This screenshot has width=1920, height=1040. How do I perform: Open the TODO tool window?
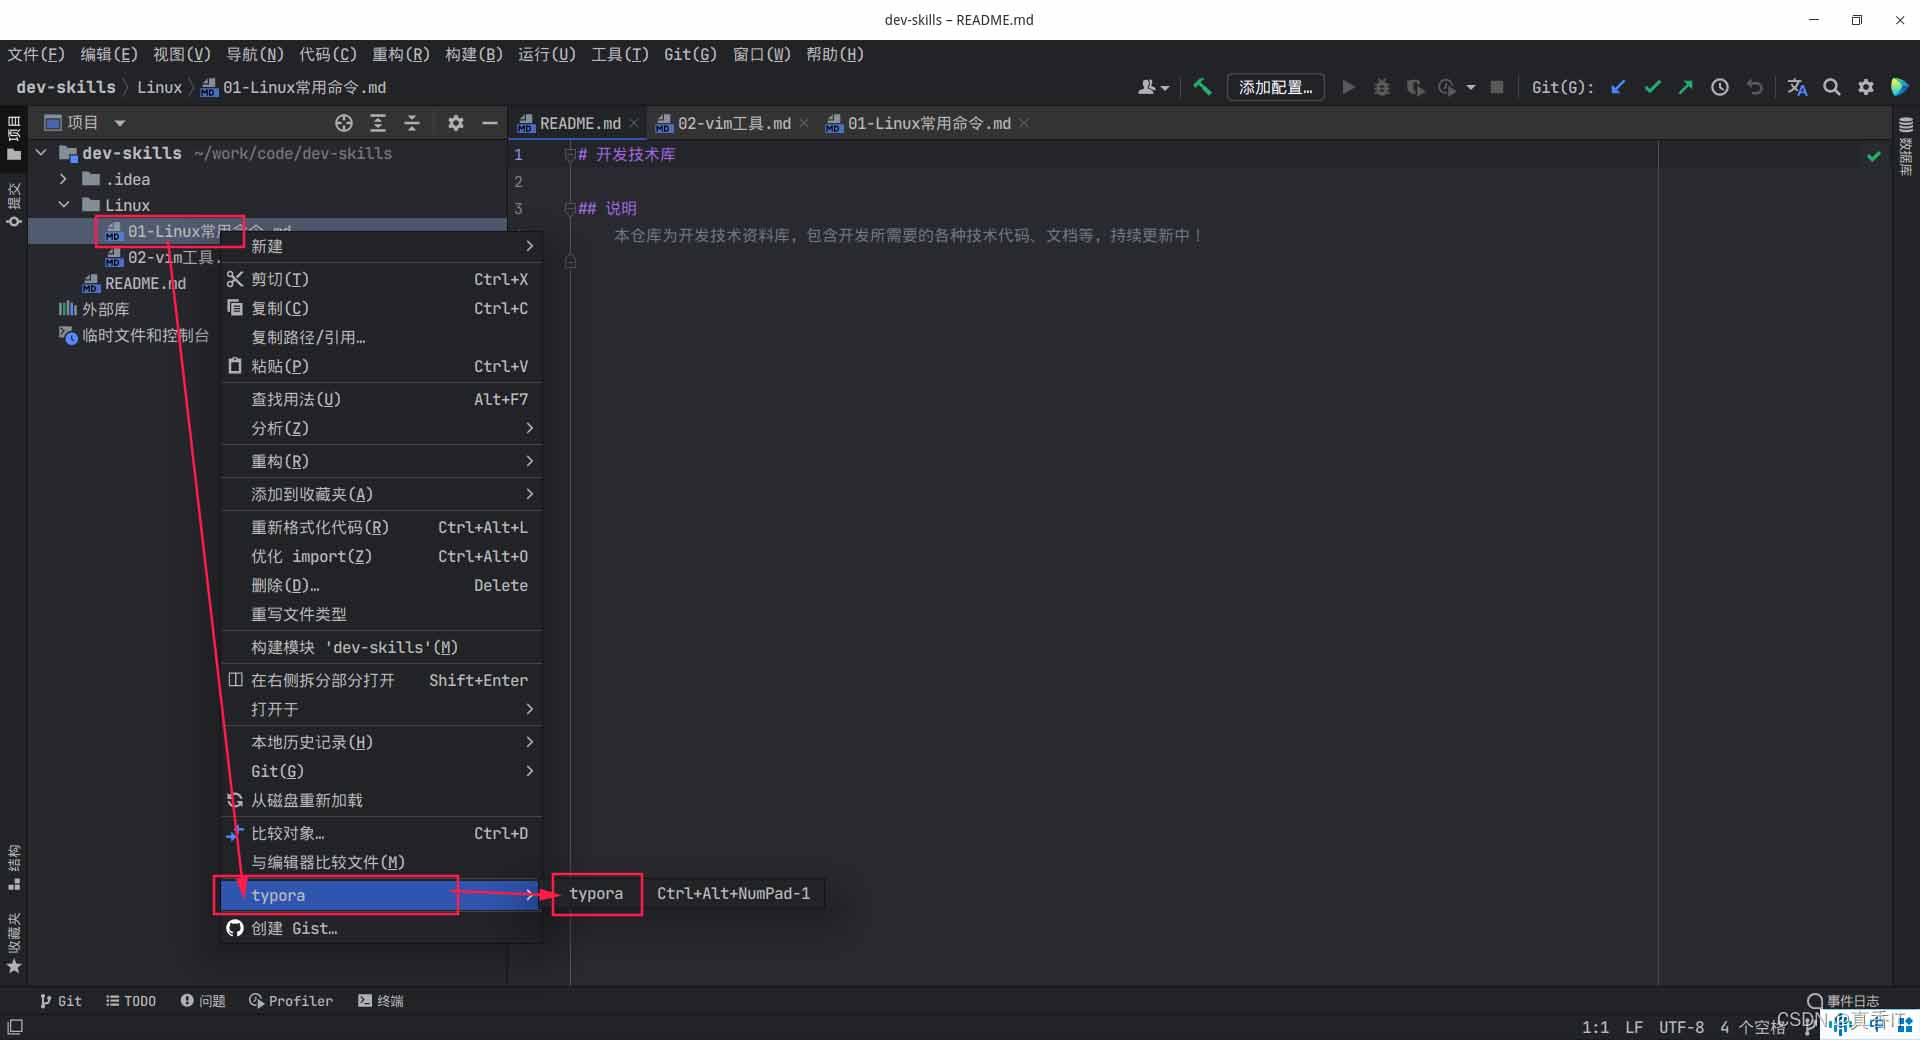tap(131, 1001)
